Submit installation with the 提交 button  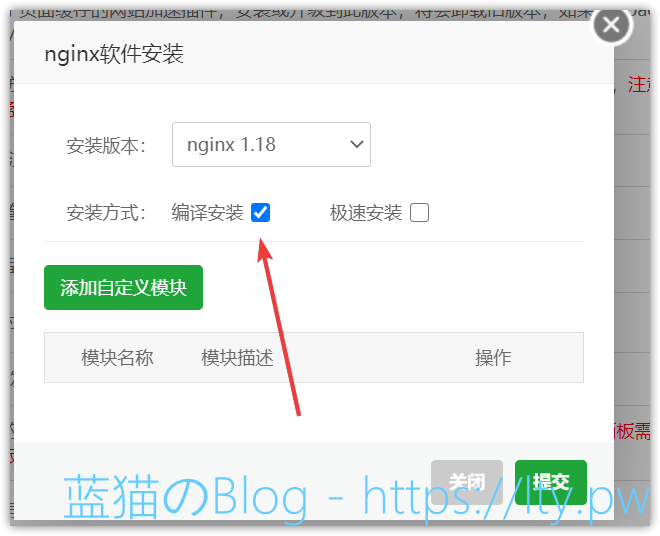(x=550, y=482)
